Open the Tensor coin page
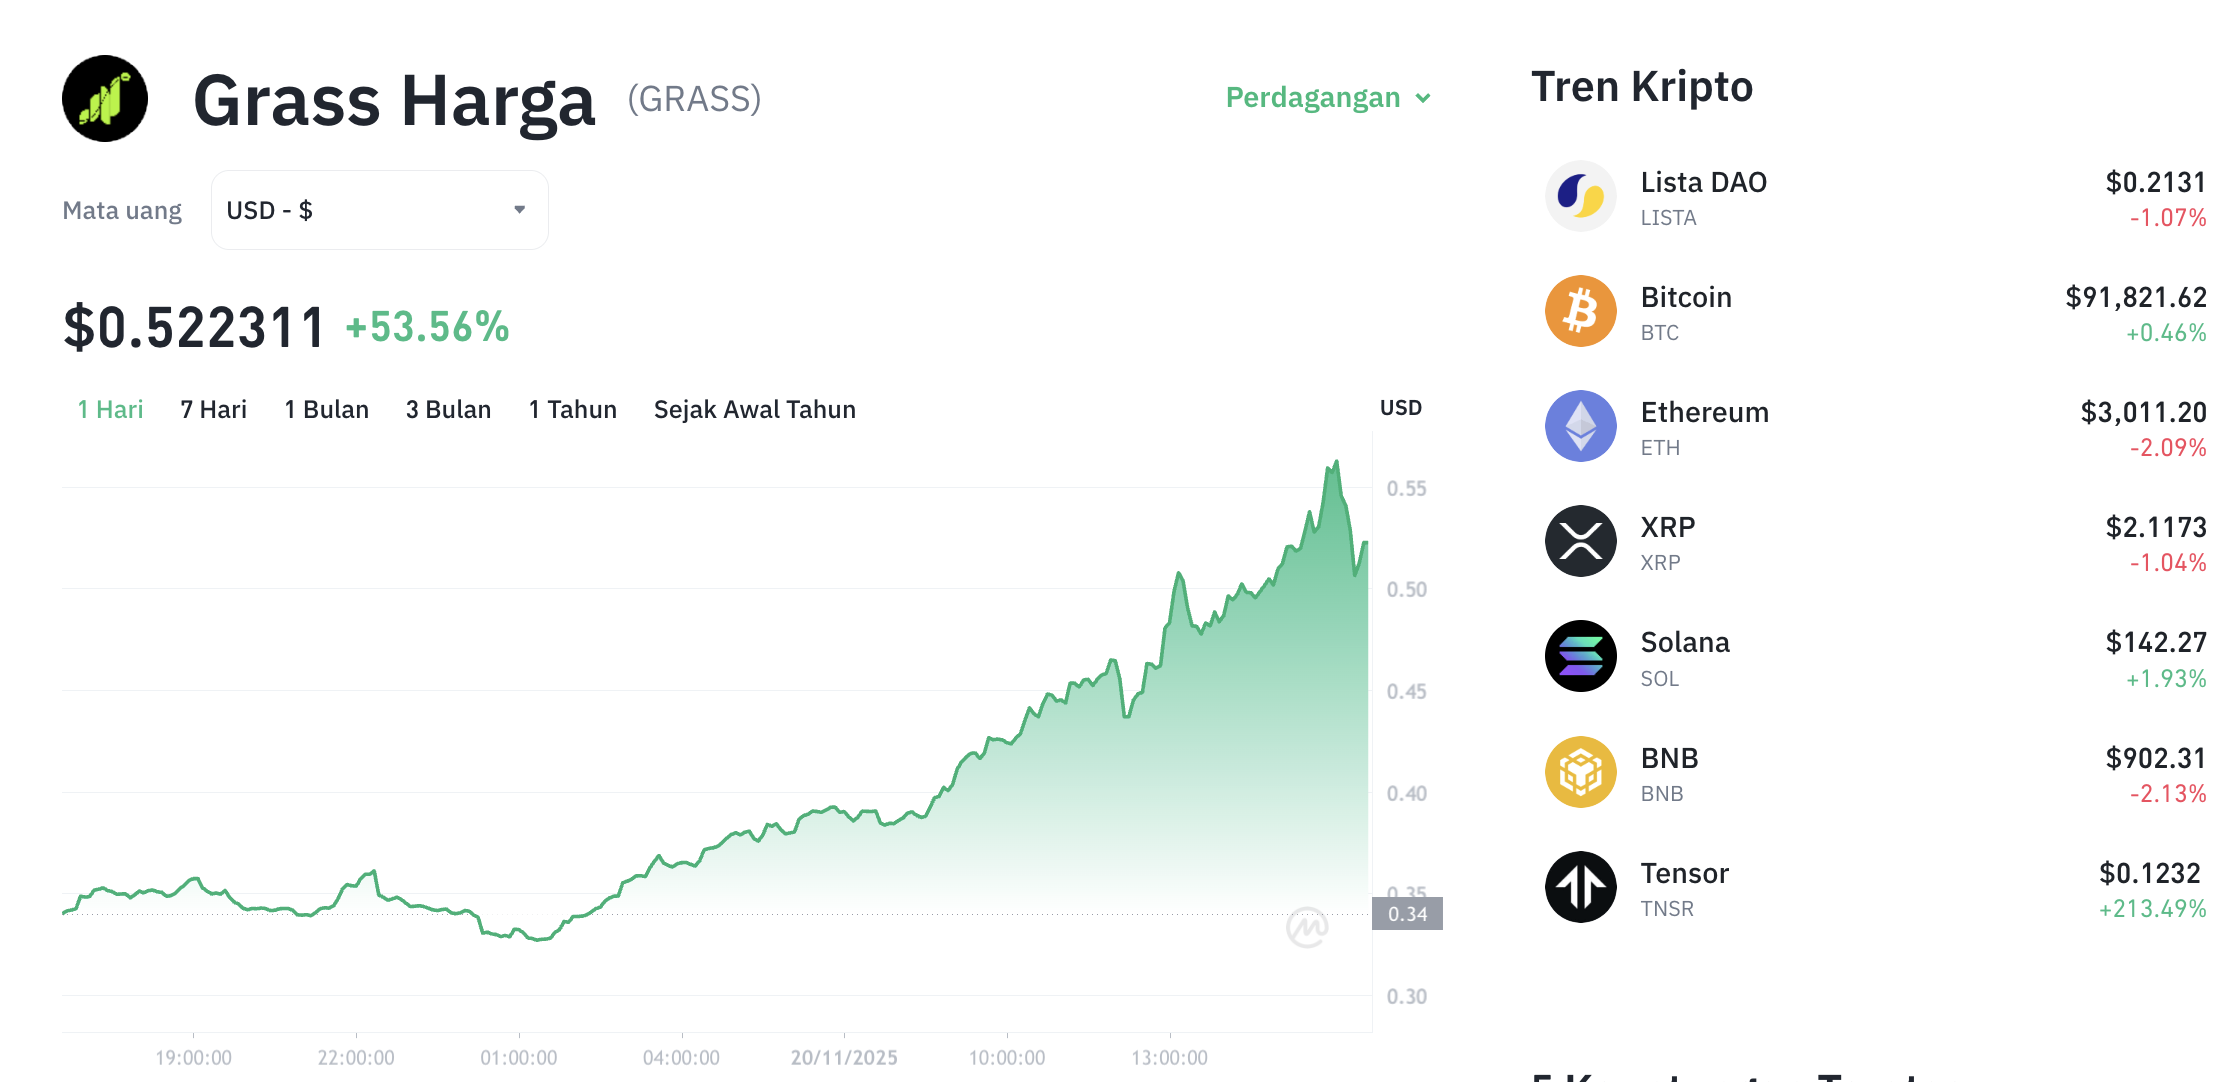Image resolution: width=2220 pixels, height=1082 pixels. point(1684,872)
